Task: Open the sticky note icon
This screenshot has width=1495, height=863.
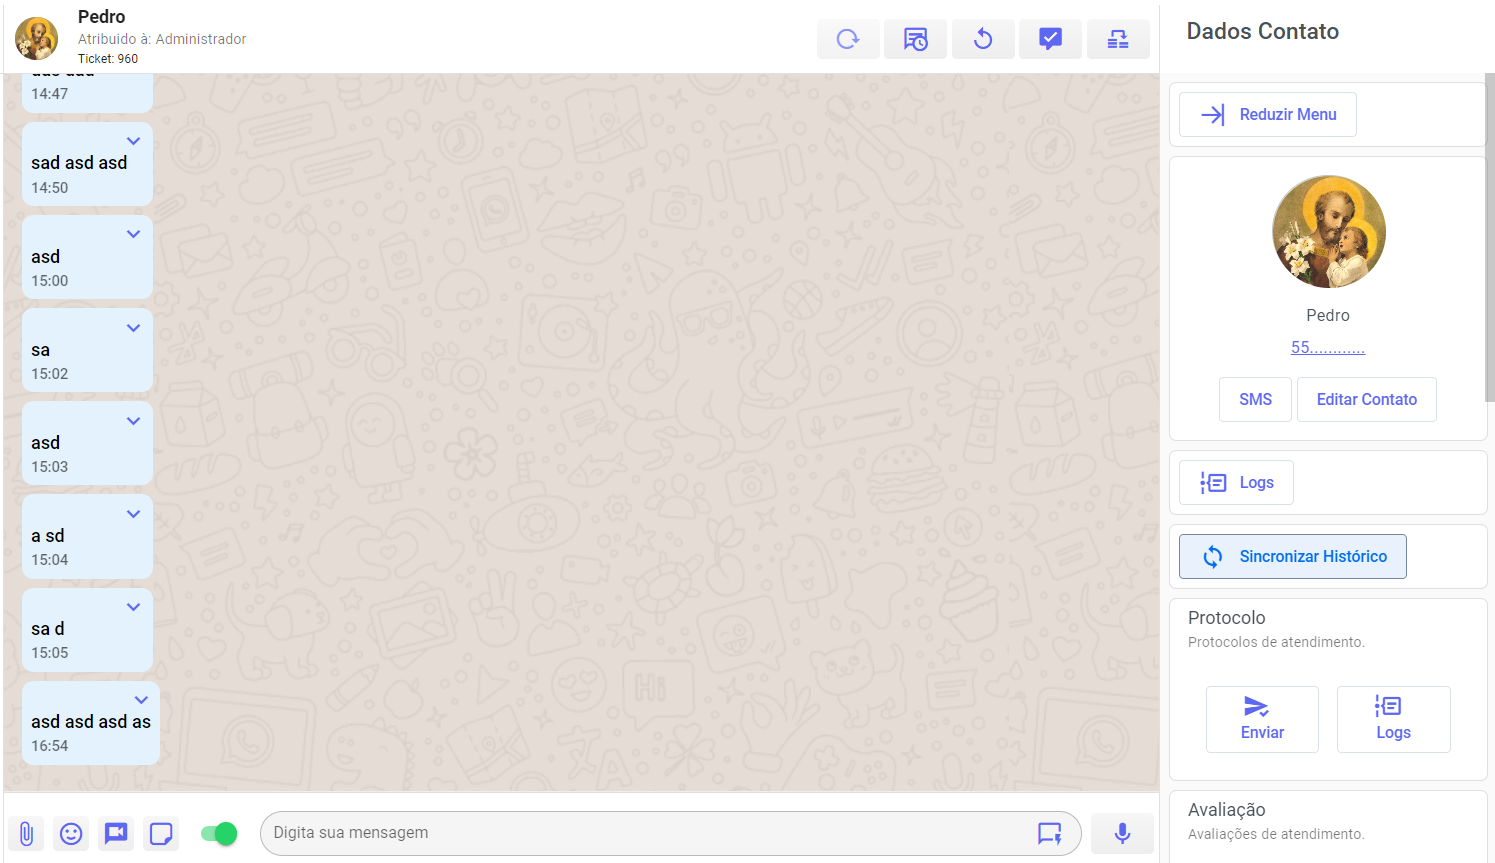Action: 161,833
